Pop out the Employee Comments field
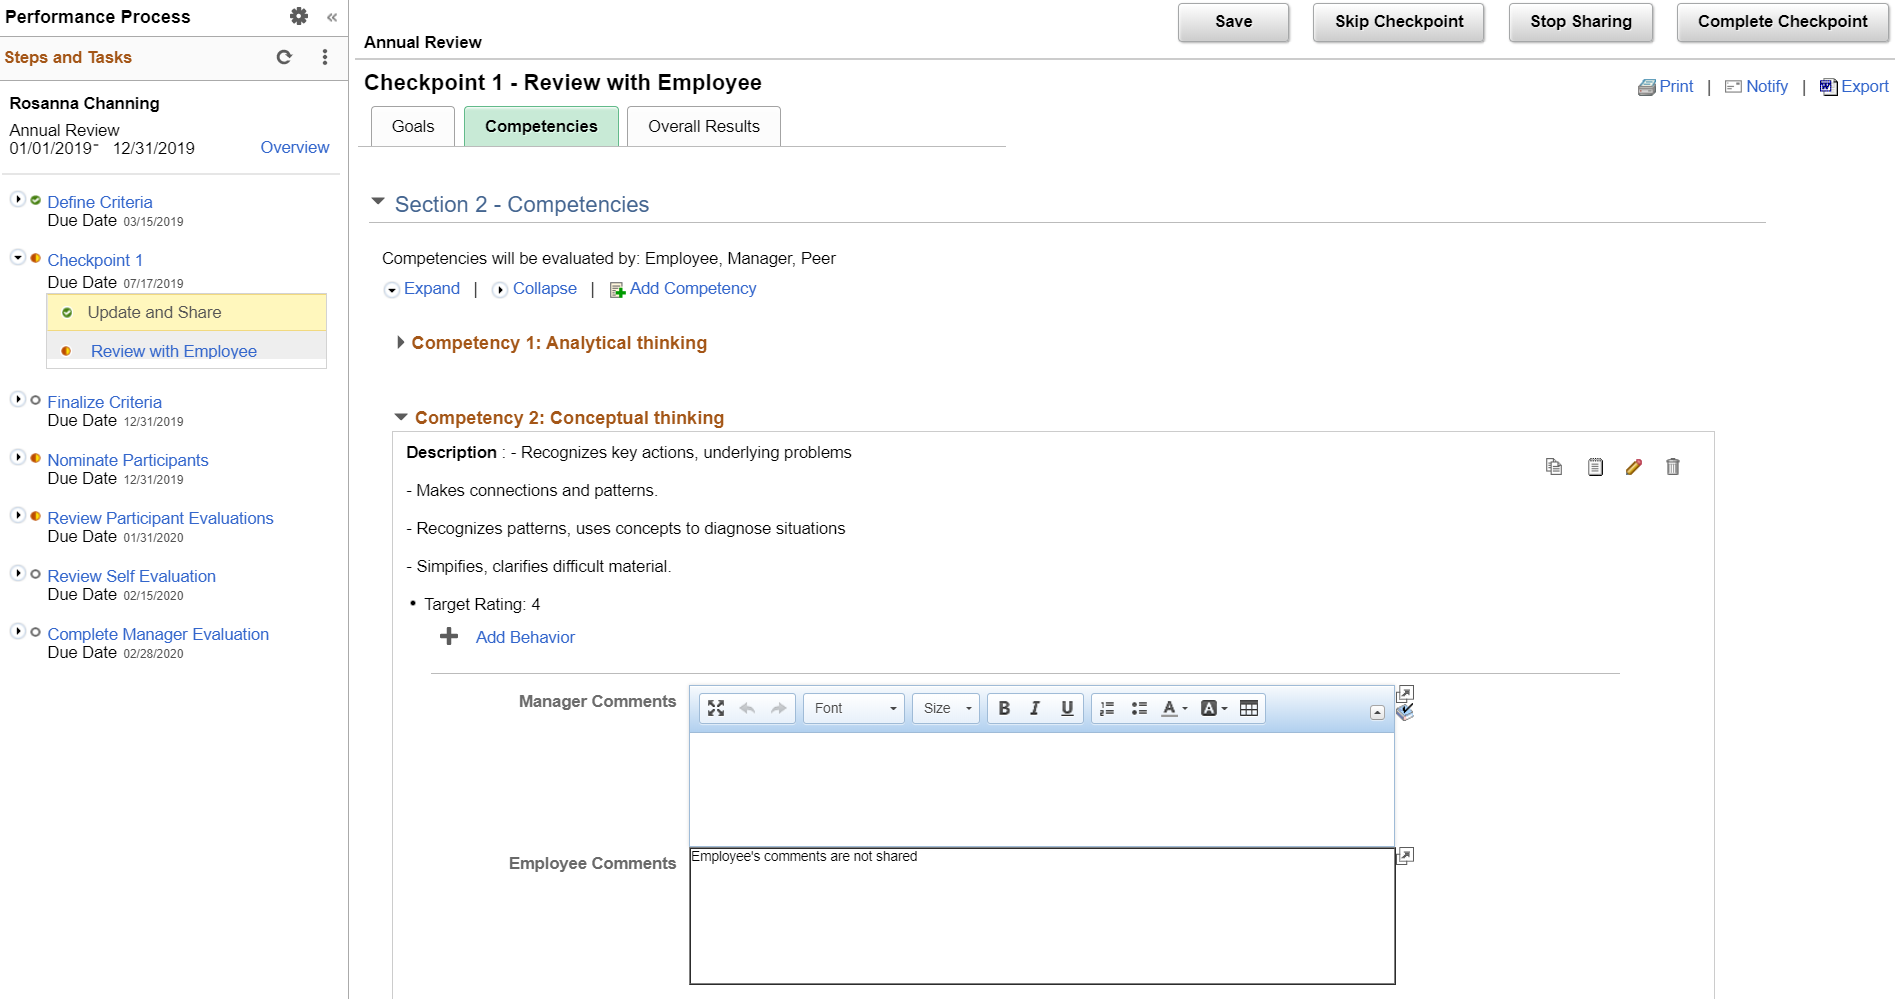Screen dimensions: 1895x999 (1405, 856)
